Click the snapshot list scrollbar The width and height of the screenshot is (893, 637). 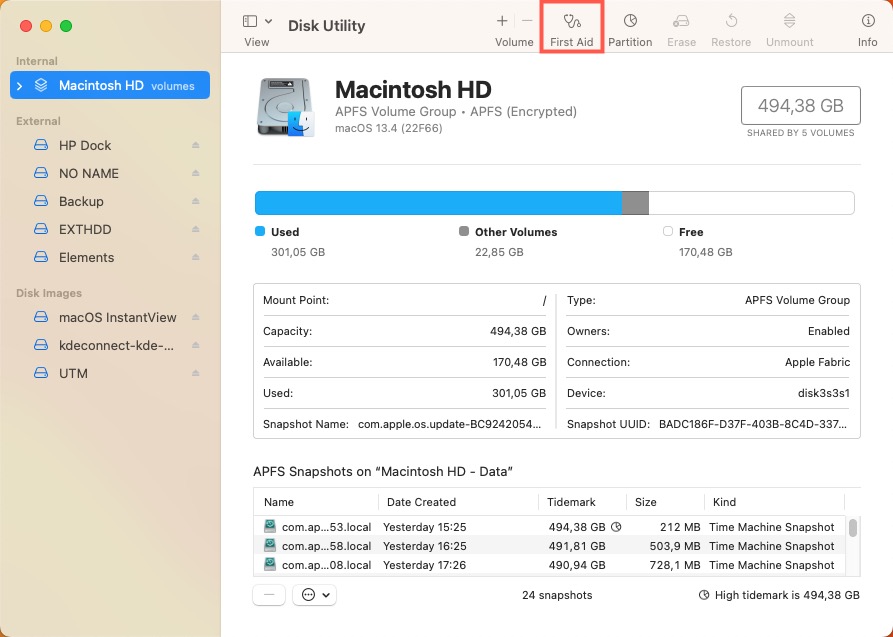(x=853, y=528)
